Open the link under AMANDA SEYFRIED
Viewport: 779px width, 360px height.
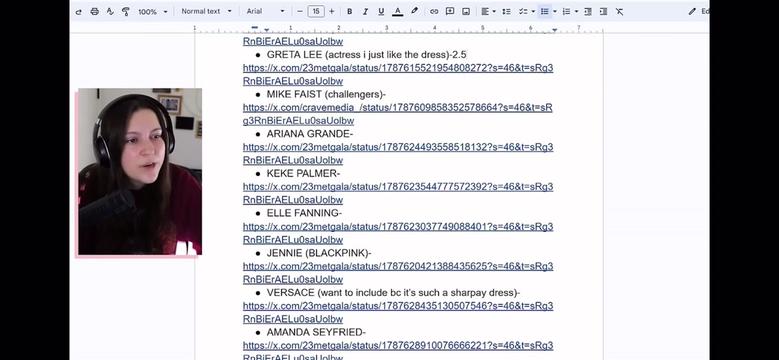[x=398, y=351]
